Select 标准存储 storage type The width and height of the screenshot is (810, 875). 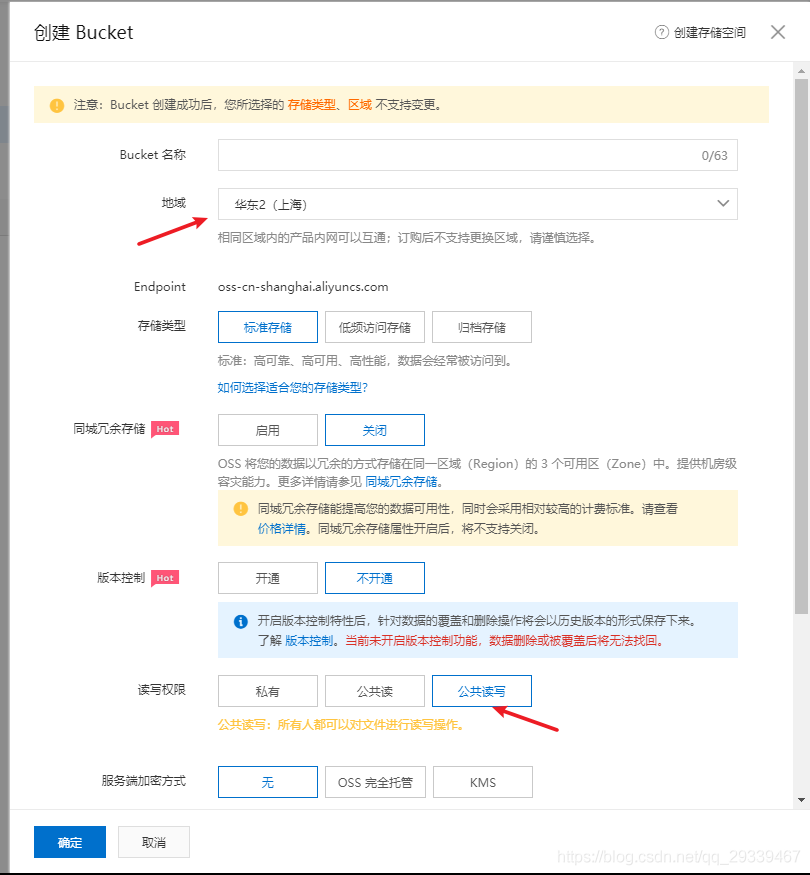268,327
